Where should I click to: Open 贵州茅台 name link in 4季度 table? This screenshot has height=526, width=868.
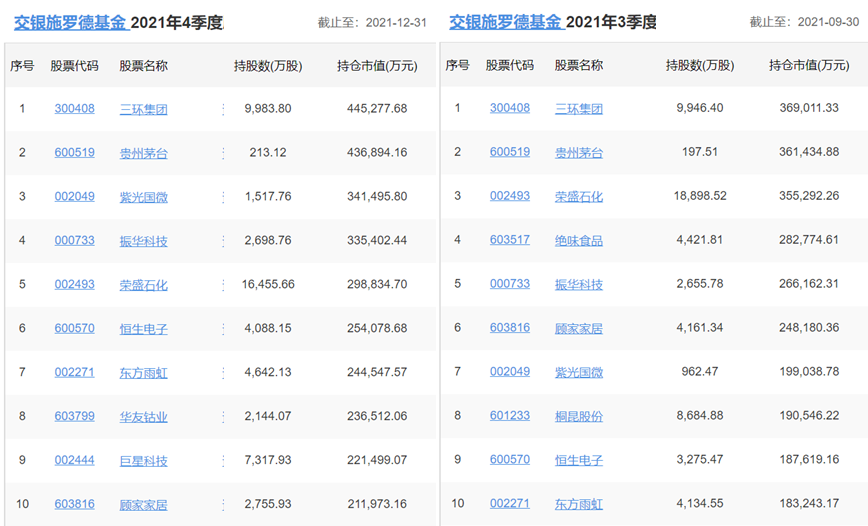point(143,153)
